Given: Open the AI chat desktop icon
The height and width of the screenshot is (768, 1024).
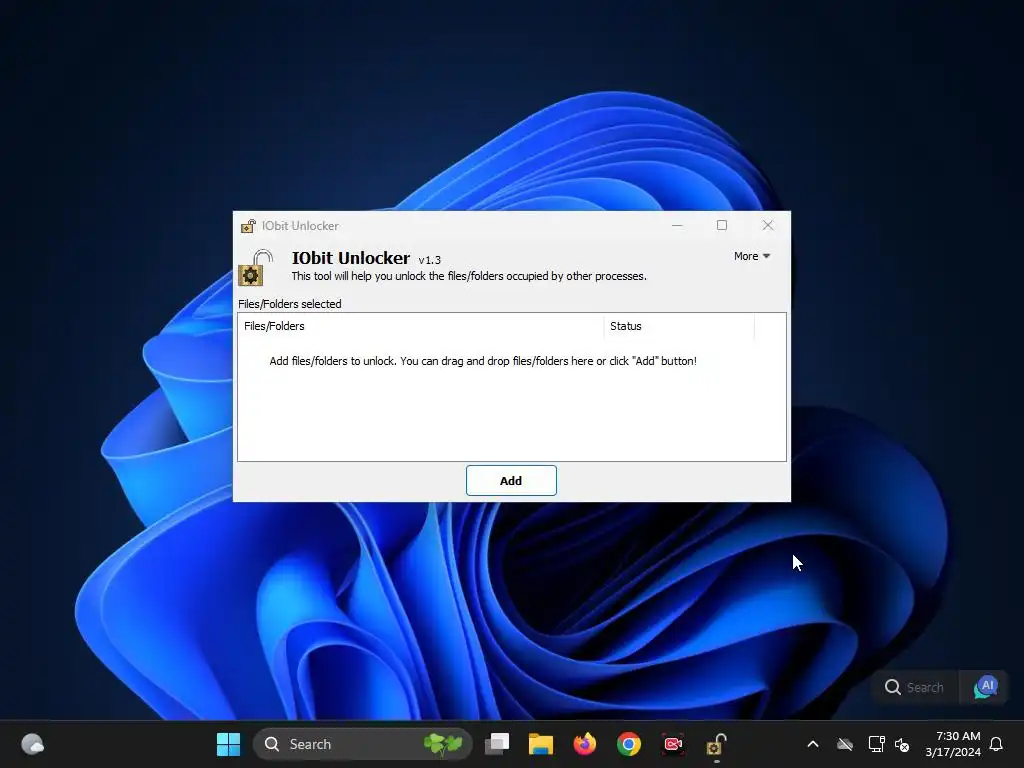Looking at the screenshot, I should click(985, 687).
